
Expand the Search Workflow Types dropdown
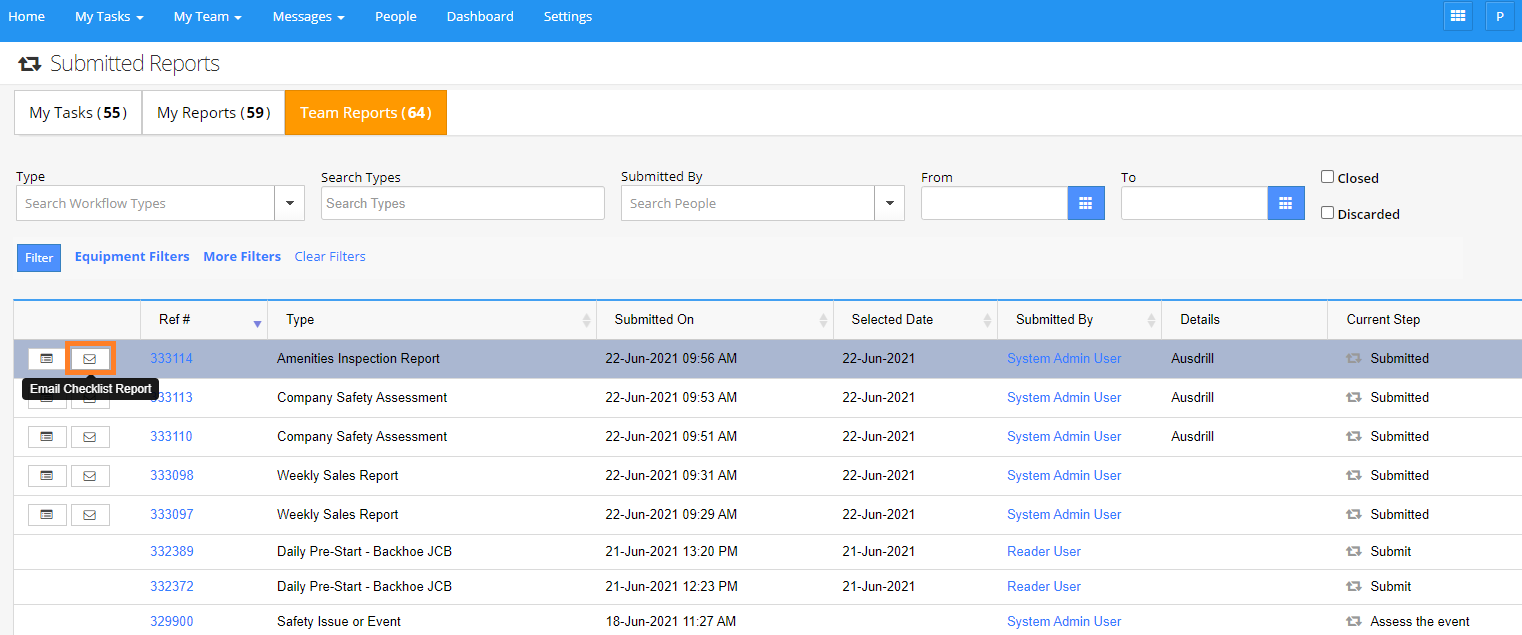(290, 203)
